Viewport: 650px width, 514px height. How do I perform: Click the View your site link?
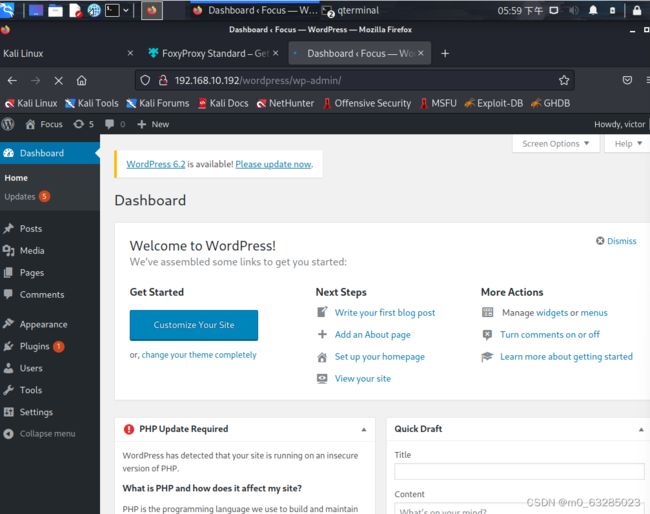(362, 378)
